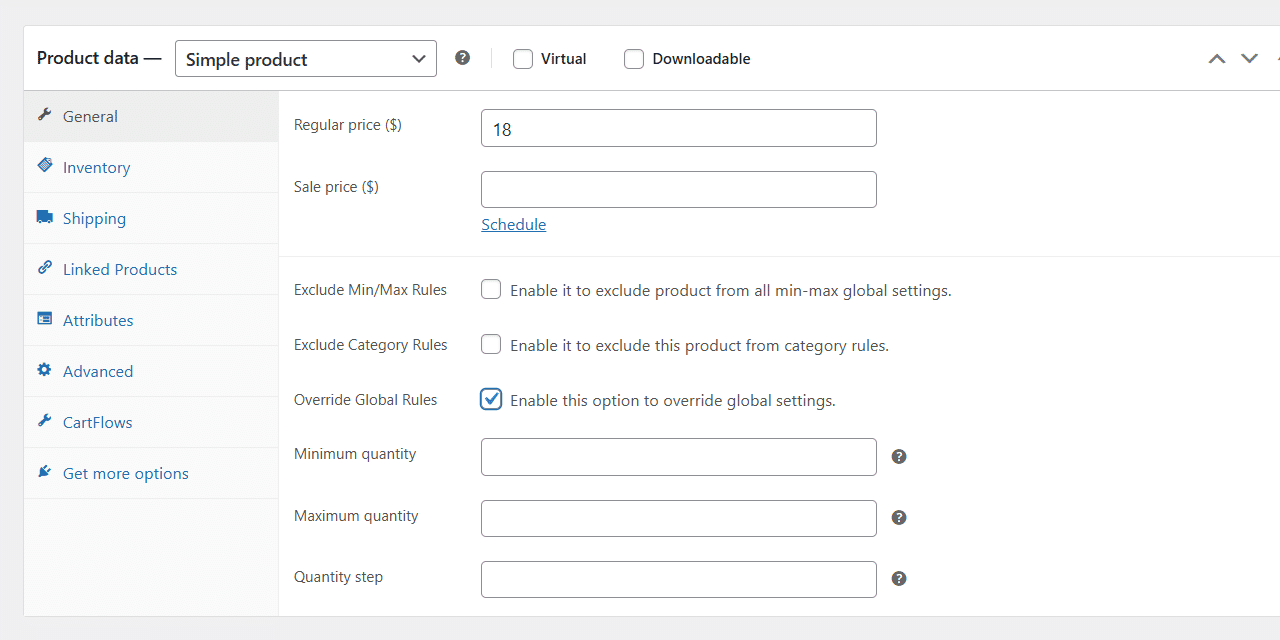Image resolution: width=1280 pixels, height=640 pixels.
Task: Click 'Enable this option to override global settings.' label
Action: (673, 401)
